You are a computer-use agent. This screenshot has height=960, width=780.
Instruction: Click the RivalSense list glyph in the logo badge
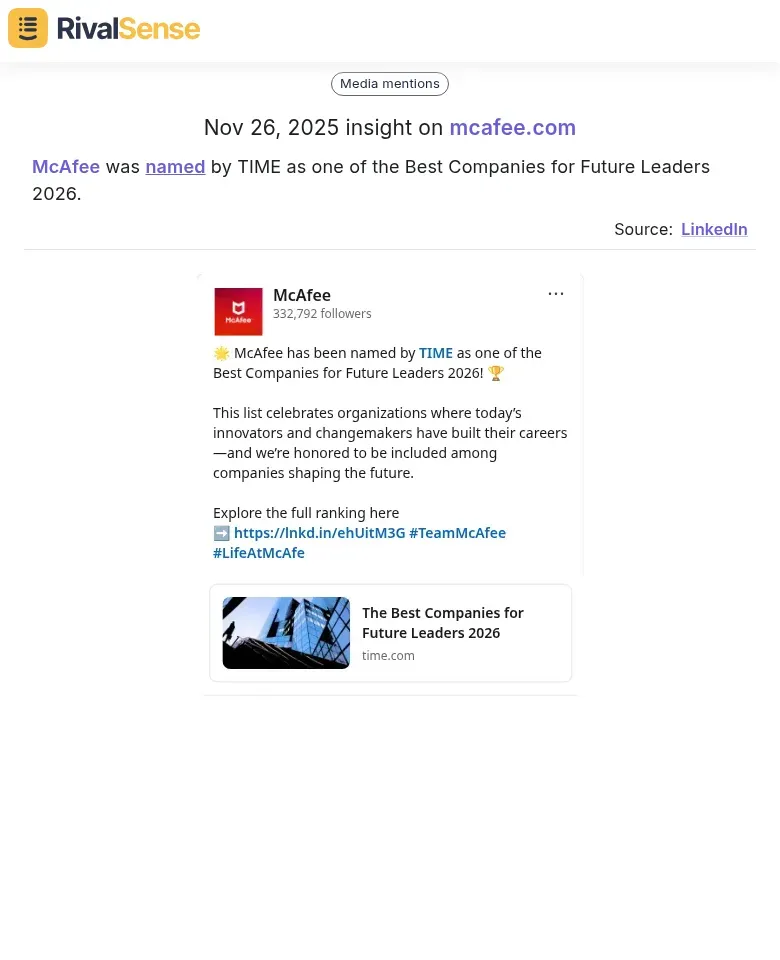coord(27,27)
